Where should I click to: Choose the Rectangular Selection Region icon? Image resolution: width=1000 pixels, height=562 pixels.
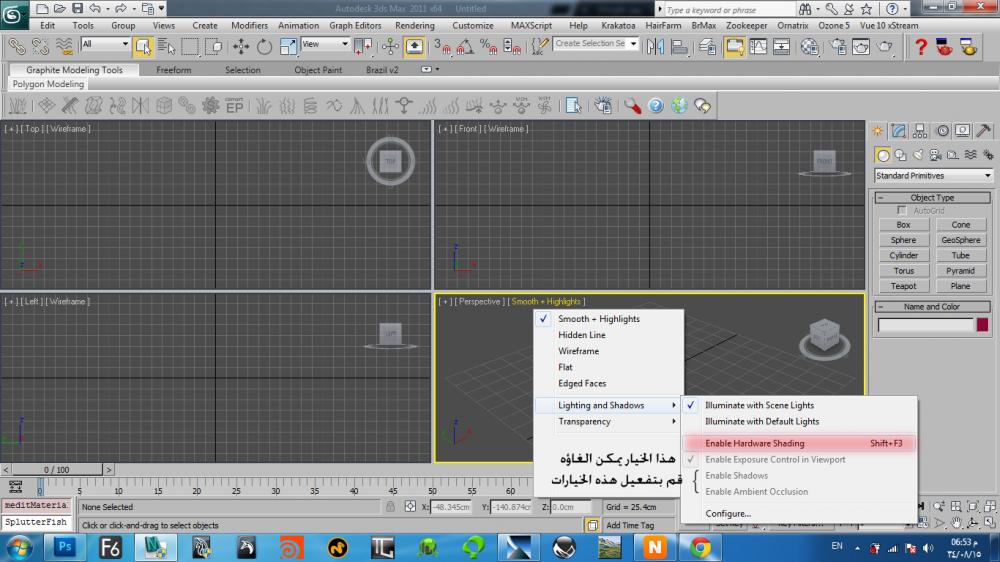tap(189, 47)
